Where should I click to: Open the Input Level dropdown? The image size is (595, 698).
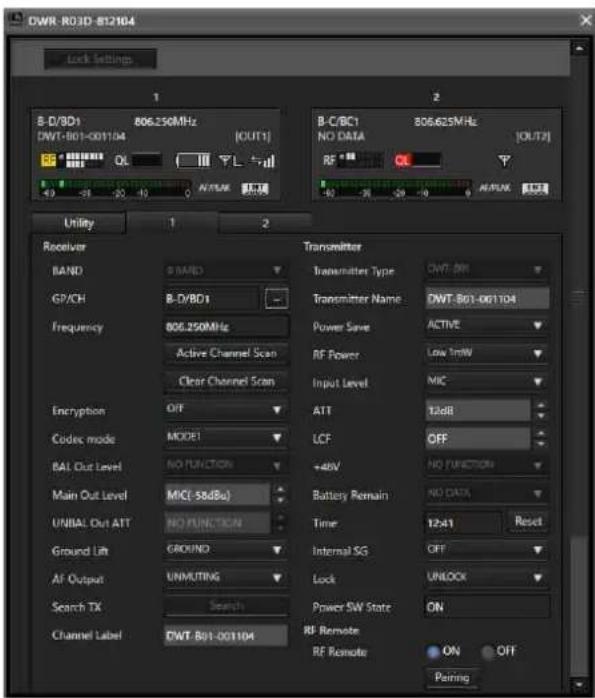click(x=486, y=381)
